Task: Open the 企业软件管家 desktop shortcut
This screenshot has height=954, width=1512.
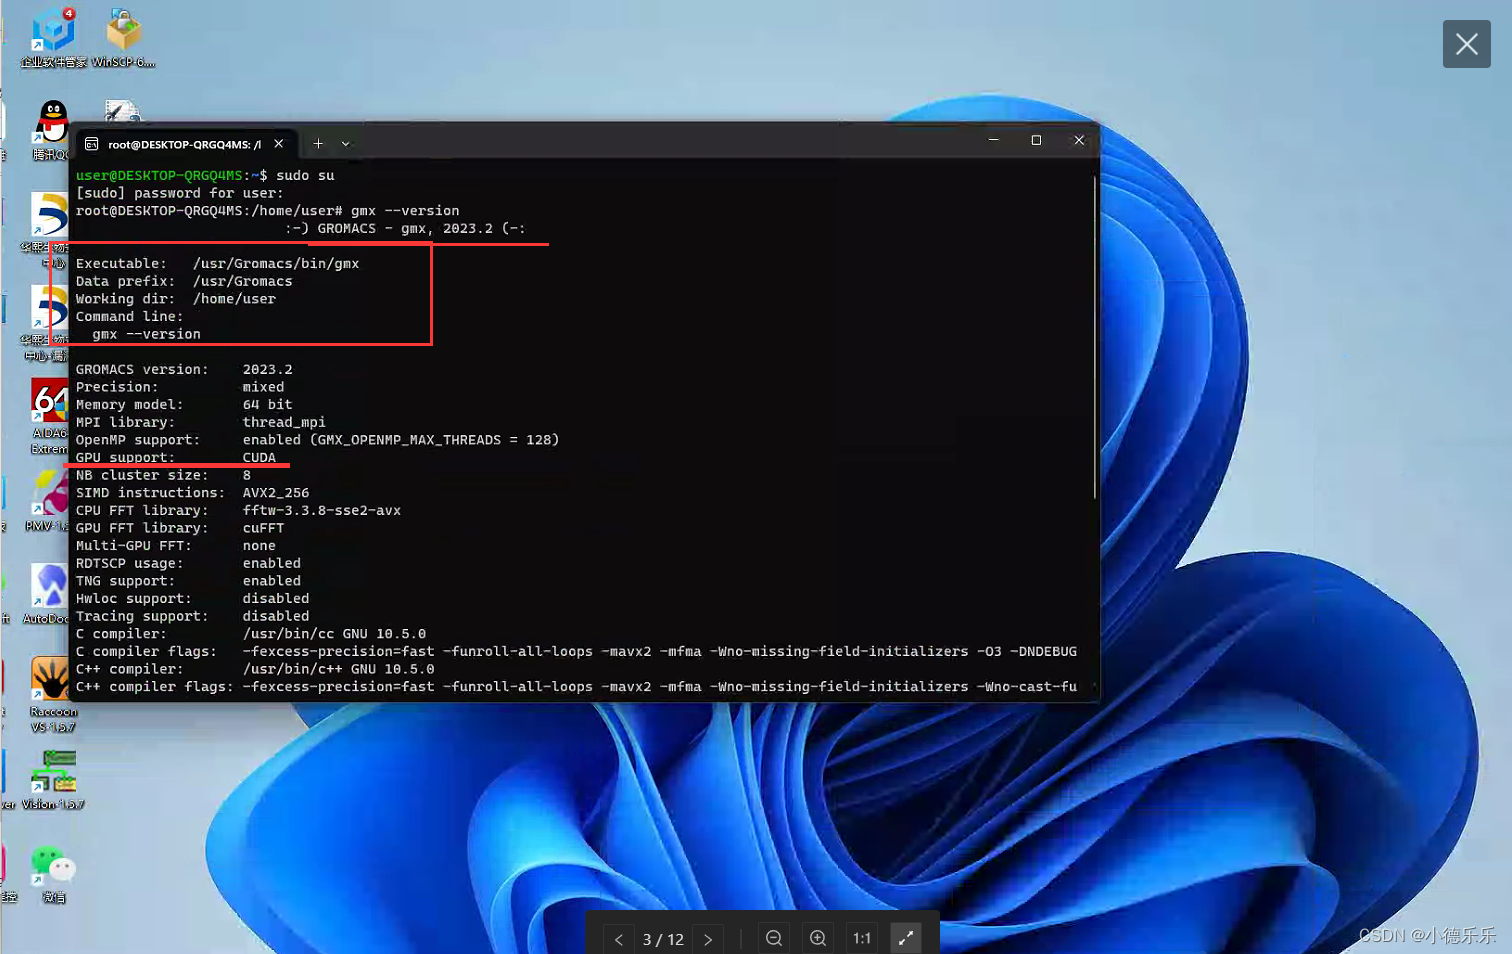Action: [53, 38]
